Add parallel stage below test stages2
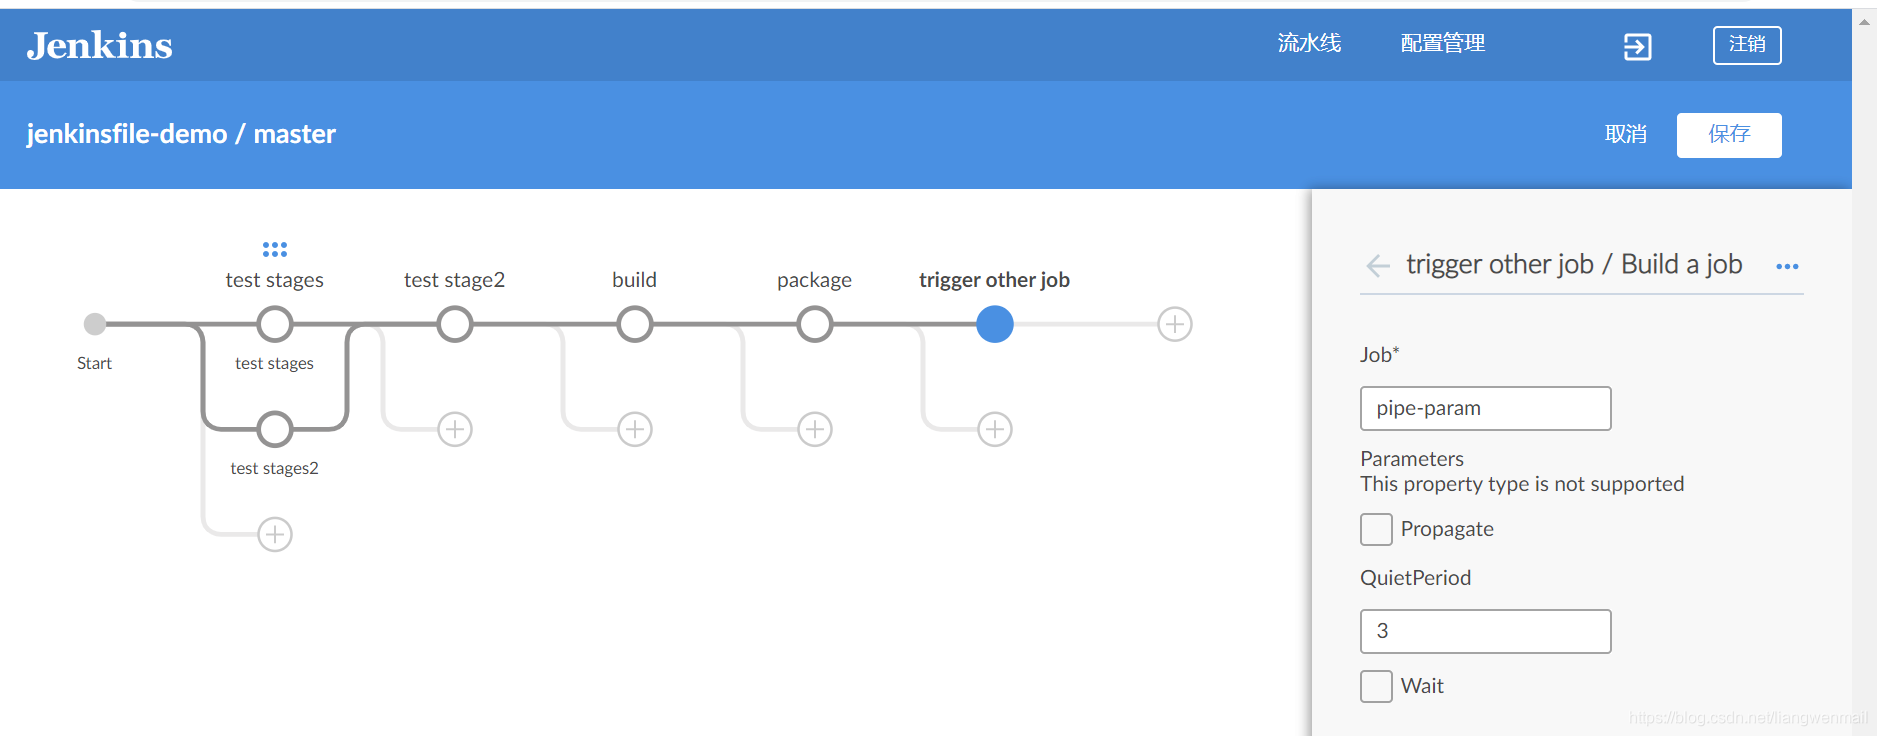Viewport: 1877px width, 736px height. click(x=275, y=534)
